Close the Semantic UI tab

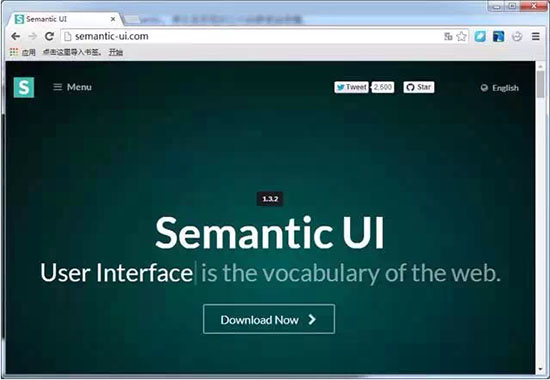click(x=113, y=19)
